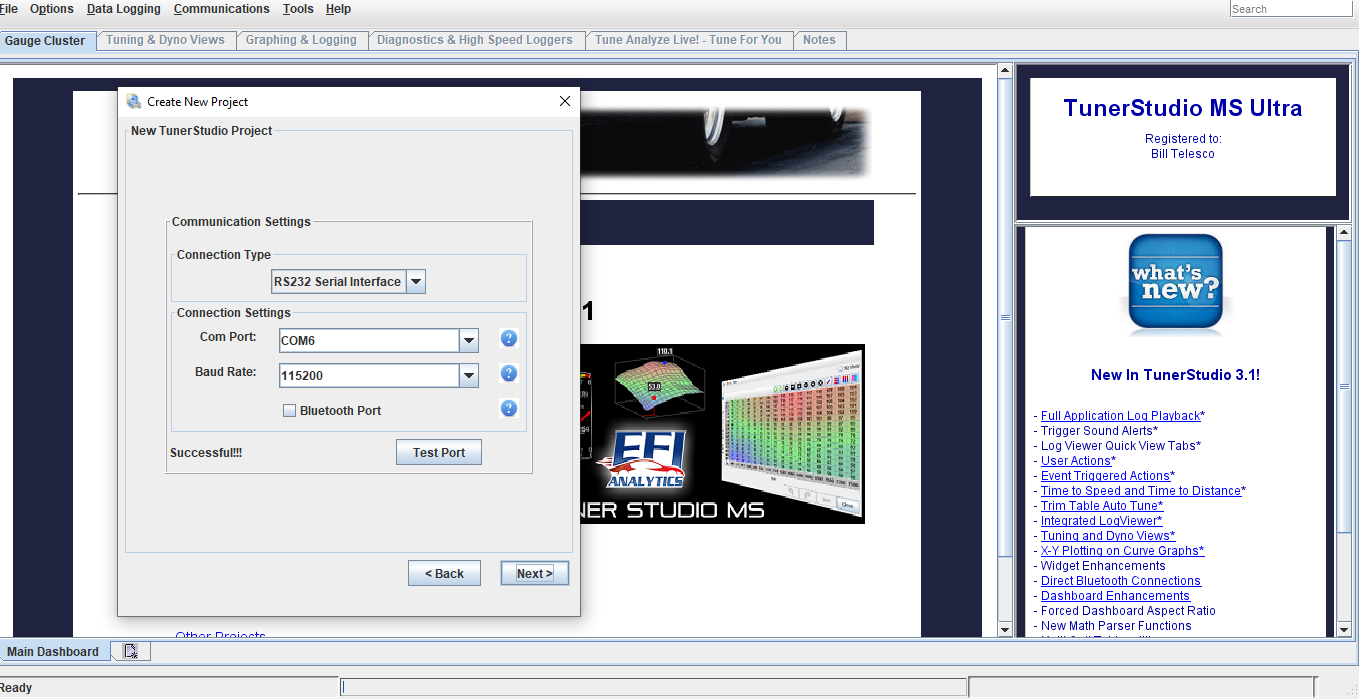Click the Trigger Sound Alerts text

coord(1097,431)
